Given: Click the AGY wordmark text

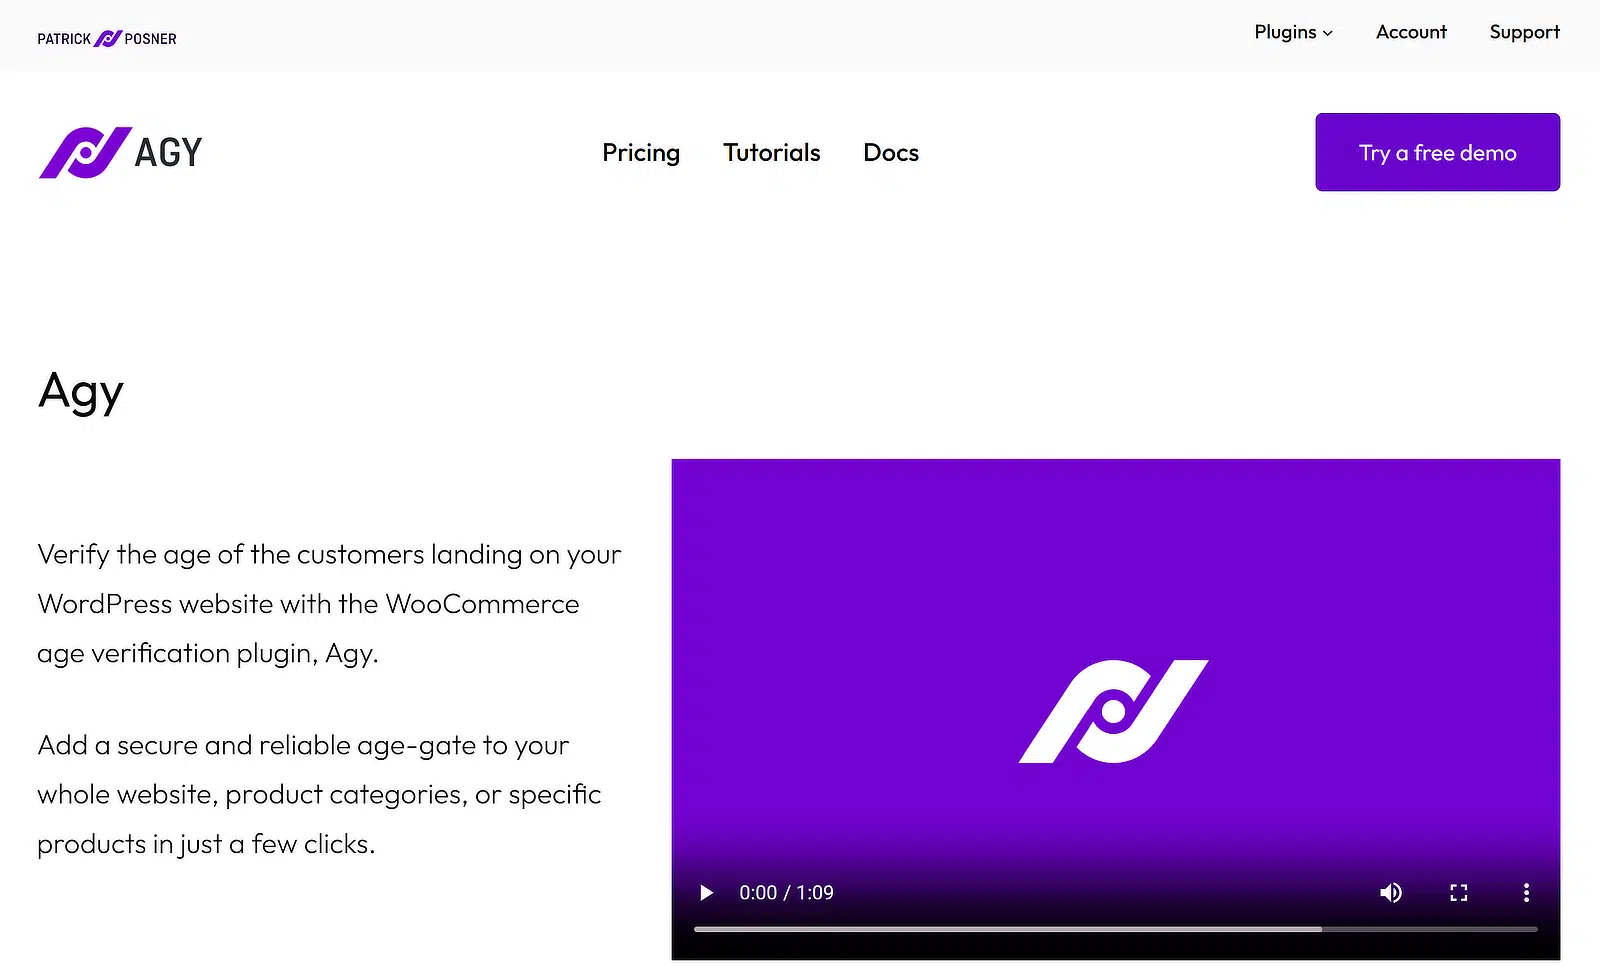Looking at the screenshot, I should (x=169, y=153).
